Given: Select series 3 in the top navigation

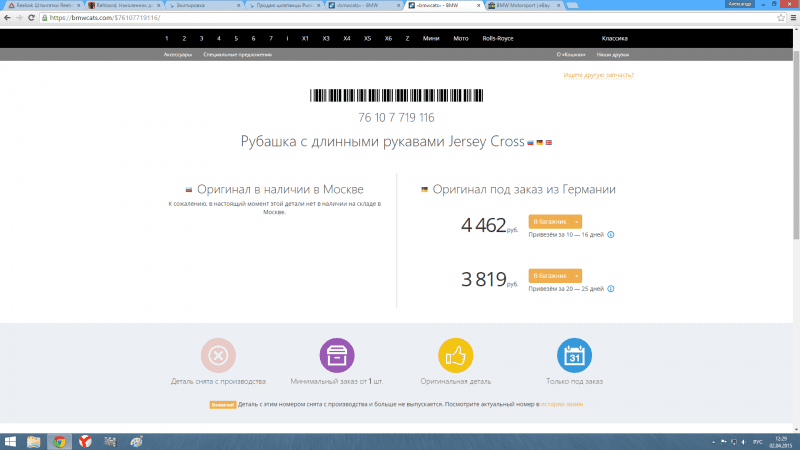Looking at the screenshot, I should pyautogui.click(x=202, y=38).
